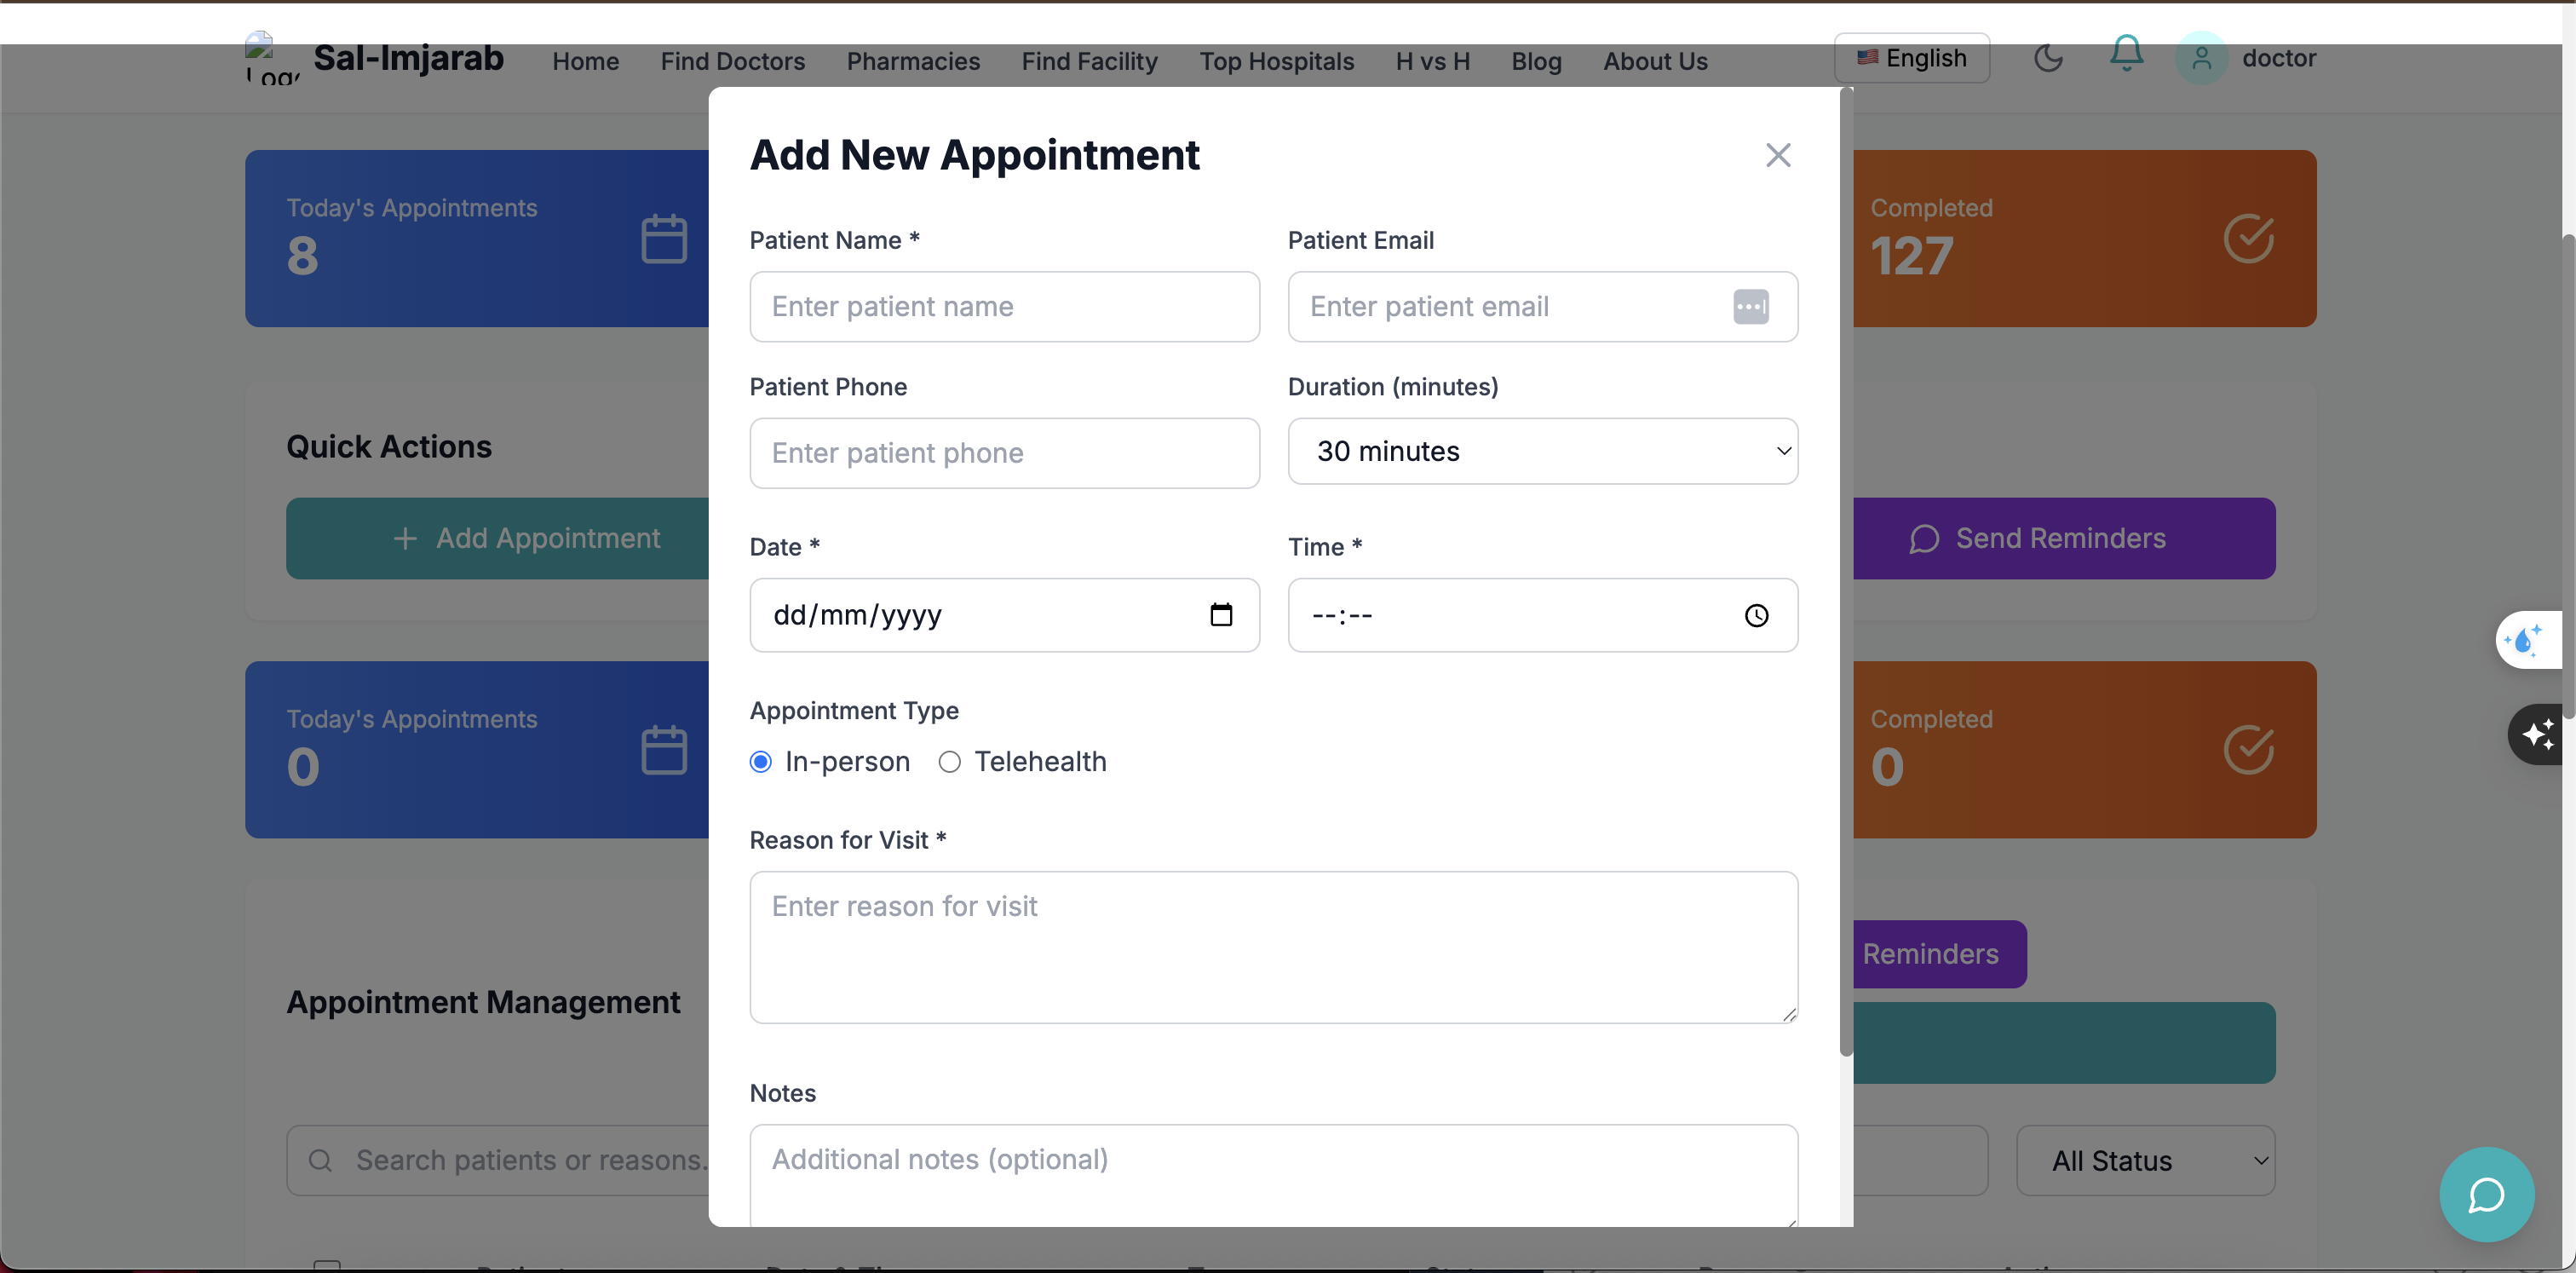Open notifications via the bell icon

[x=2126, y=54]
